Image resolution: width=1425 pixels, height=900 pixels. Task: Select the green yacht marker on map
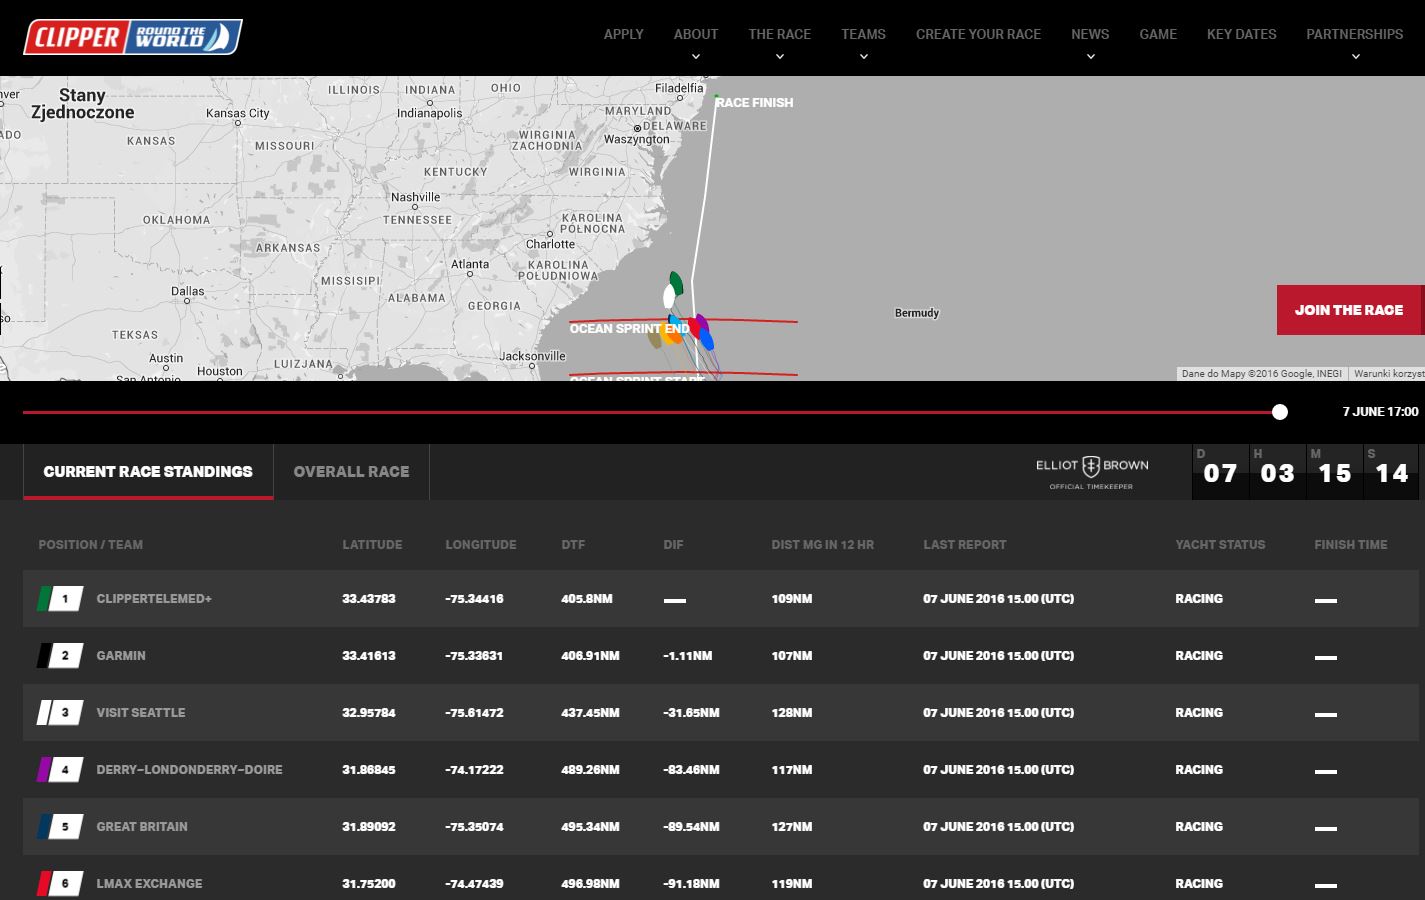click(677, 282)
